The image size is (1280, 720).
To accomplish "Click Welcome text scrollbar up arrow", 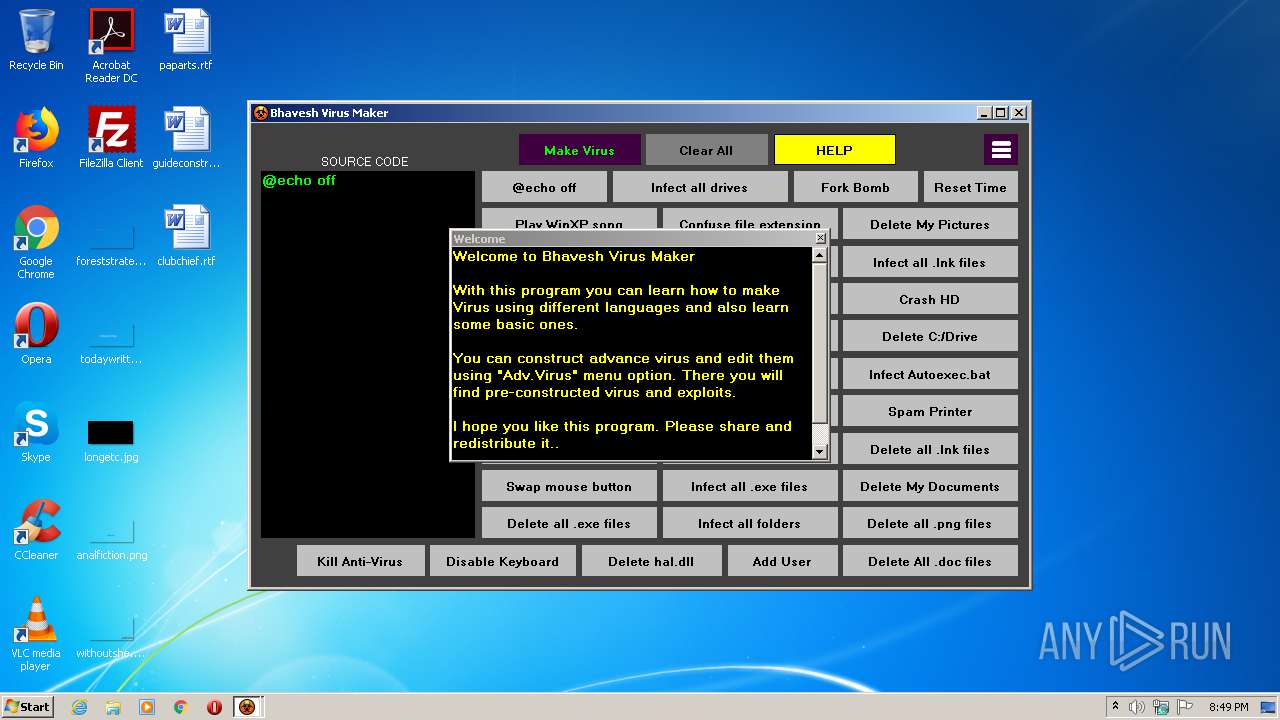I will coord(820,255).
